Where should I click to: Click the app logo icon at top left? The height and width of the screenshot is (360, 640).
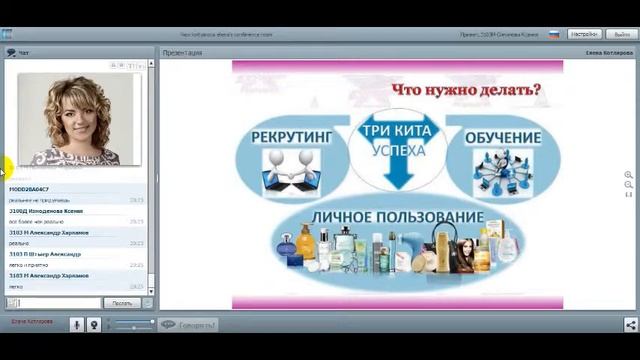click(x=6, y=34)
